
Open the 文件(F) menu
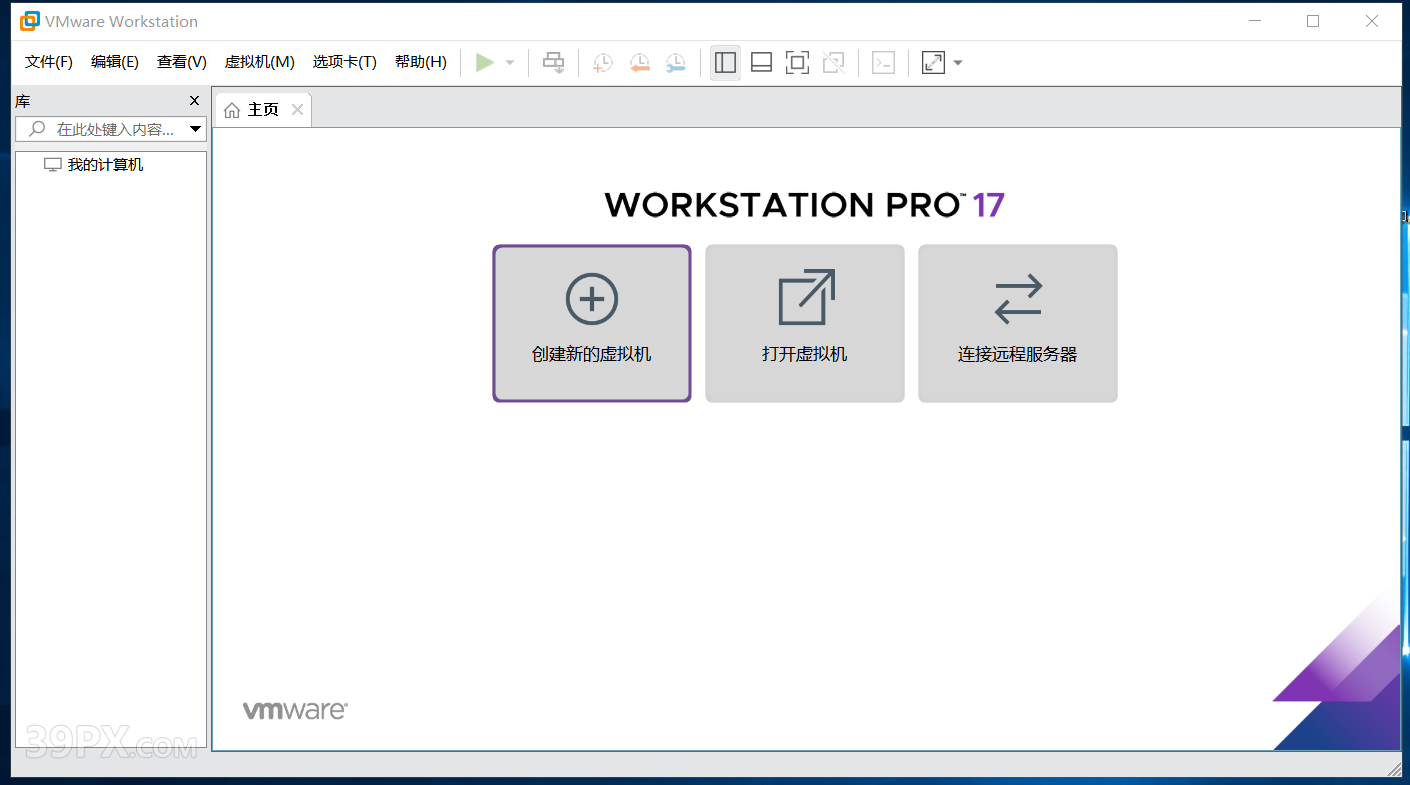point(49,62)
